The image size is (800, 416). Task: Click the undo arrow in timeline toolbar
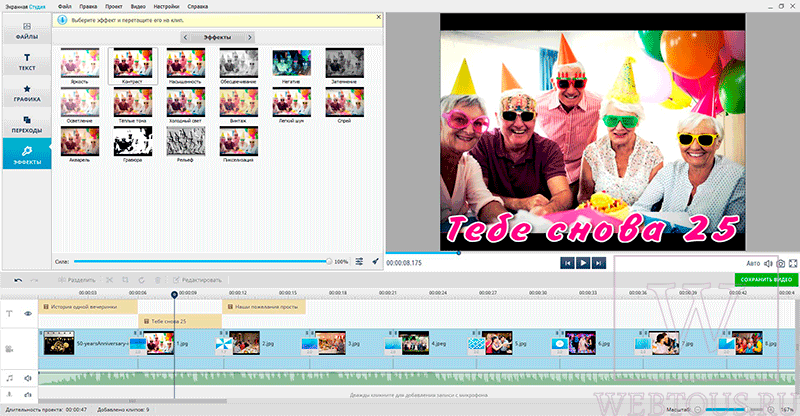pos(18,280)
